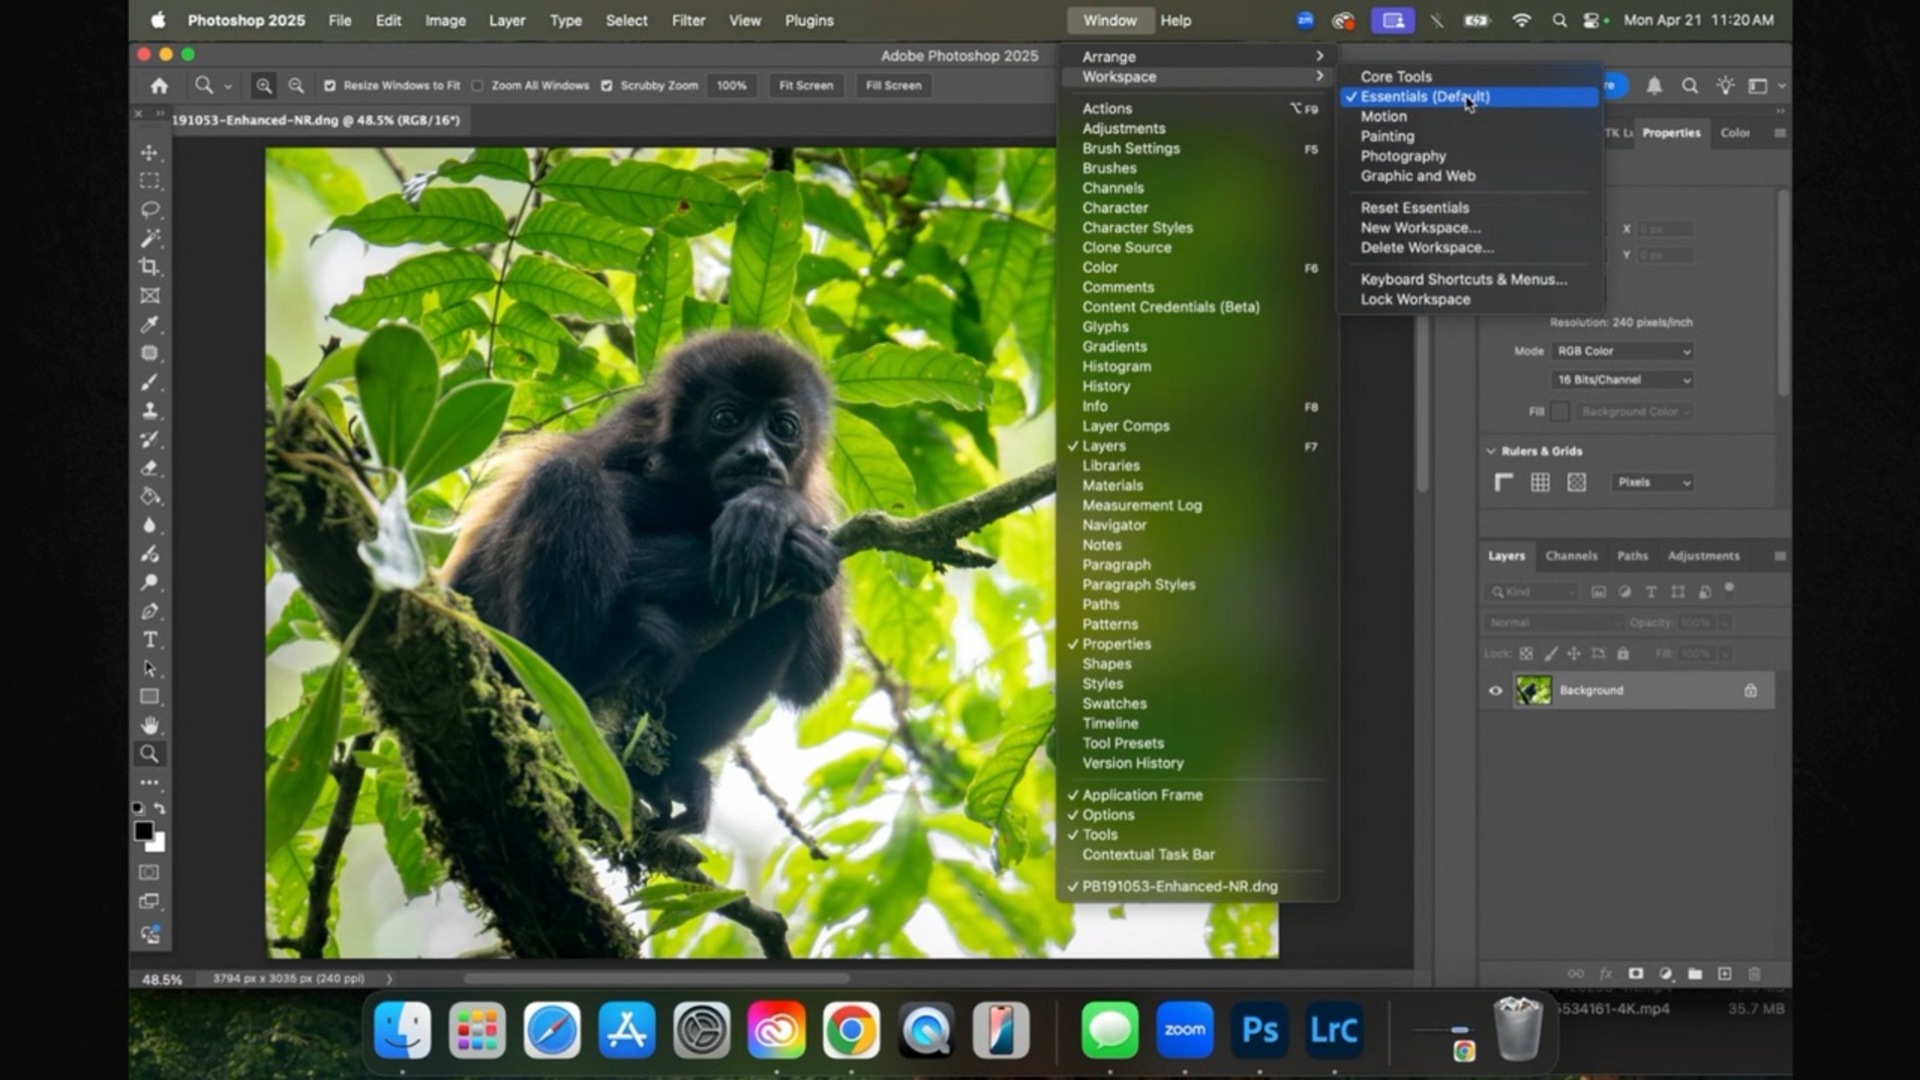The image size is (1920, 1080).
Task: Open the Mode dropdown showing RGB Color
Action: tap(1622, 351)
